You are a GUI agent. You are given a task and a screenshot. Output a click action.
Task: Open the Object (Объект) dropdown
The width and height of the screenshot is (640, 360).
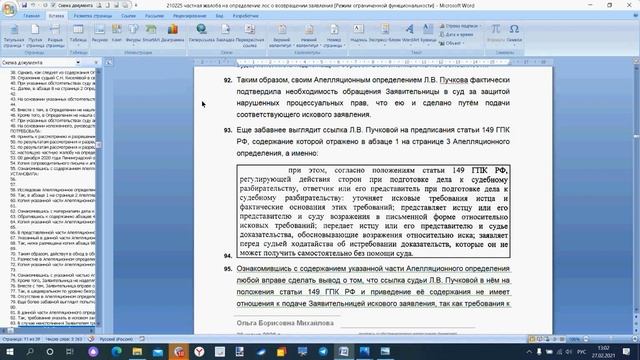[452, 43]
